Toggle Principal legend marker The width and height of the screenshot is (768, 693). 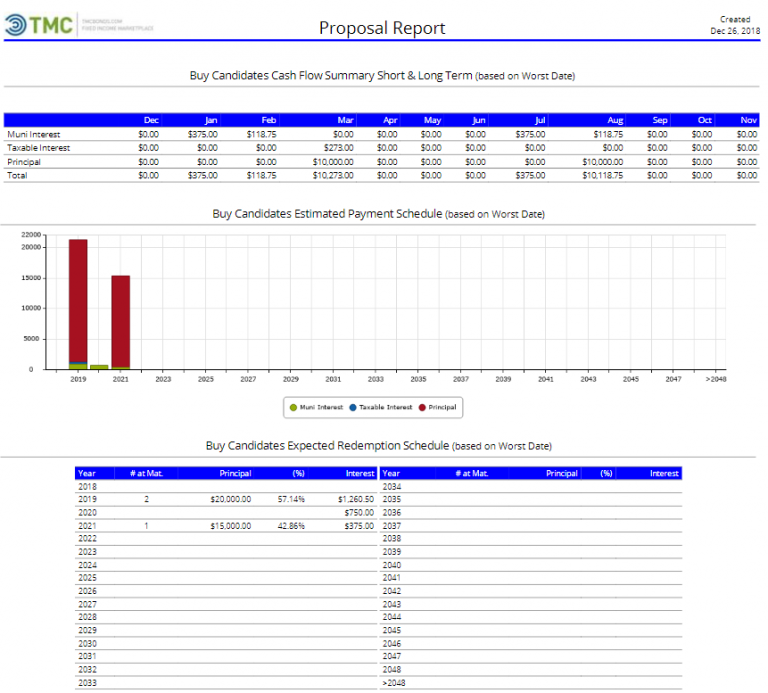click(422, 407)
